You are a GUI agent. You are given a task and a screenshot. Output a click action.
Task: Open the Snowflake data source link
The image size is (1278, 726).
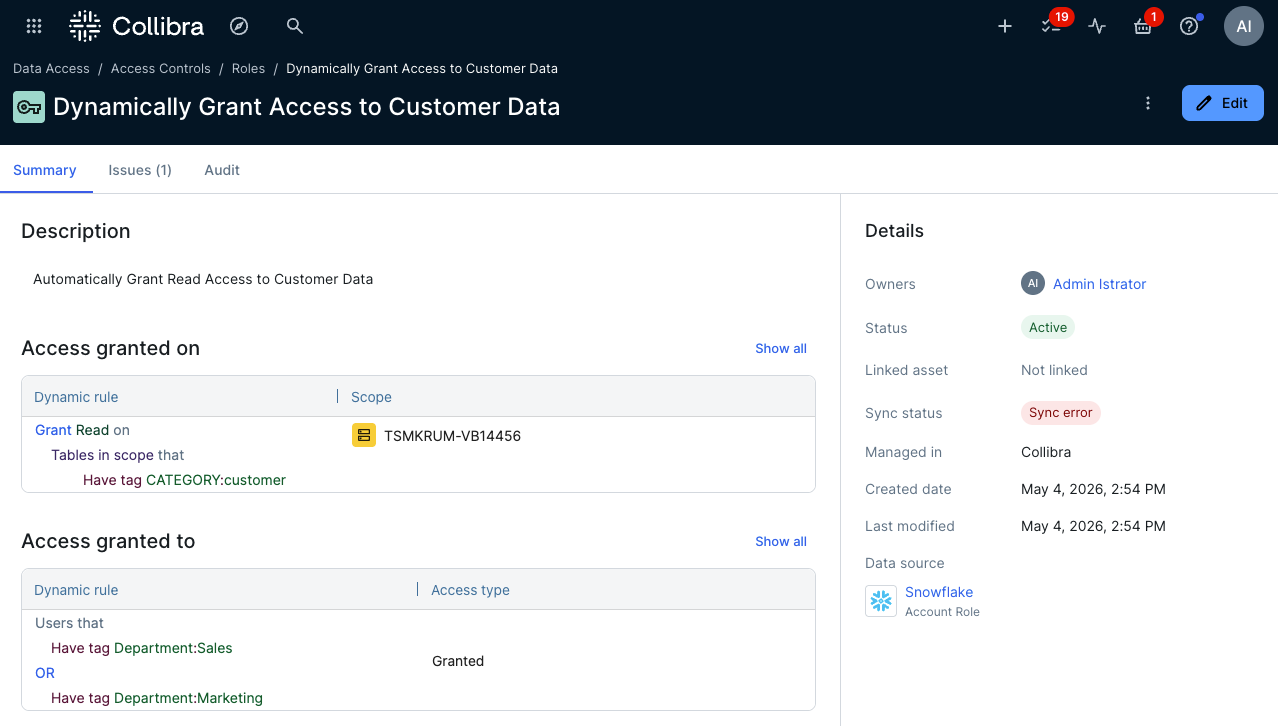(939, 592)
